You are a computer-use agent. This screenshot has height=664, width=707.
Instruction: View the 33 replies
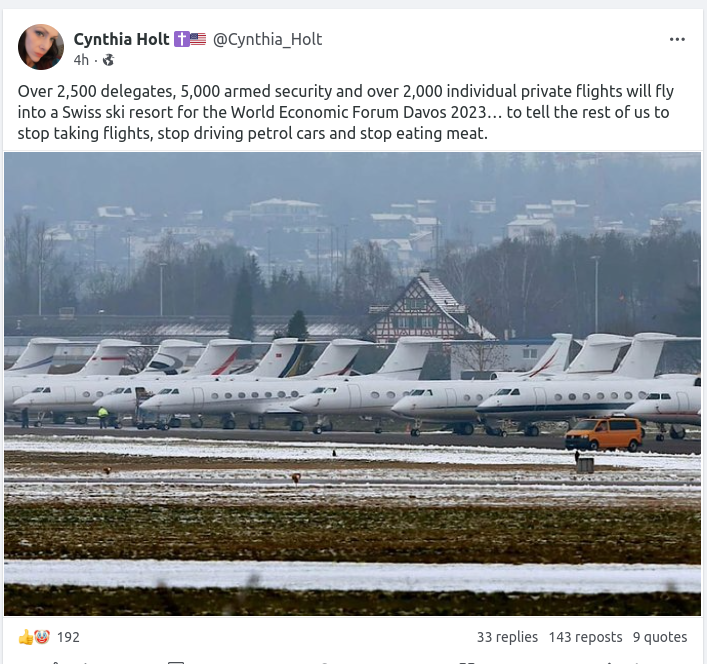click(x=507, y=637)
